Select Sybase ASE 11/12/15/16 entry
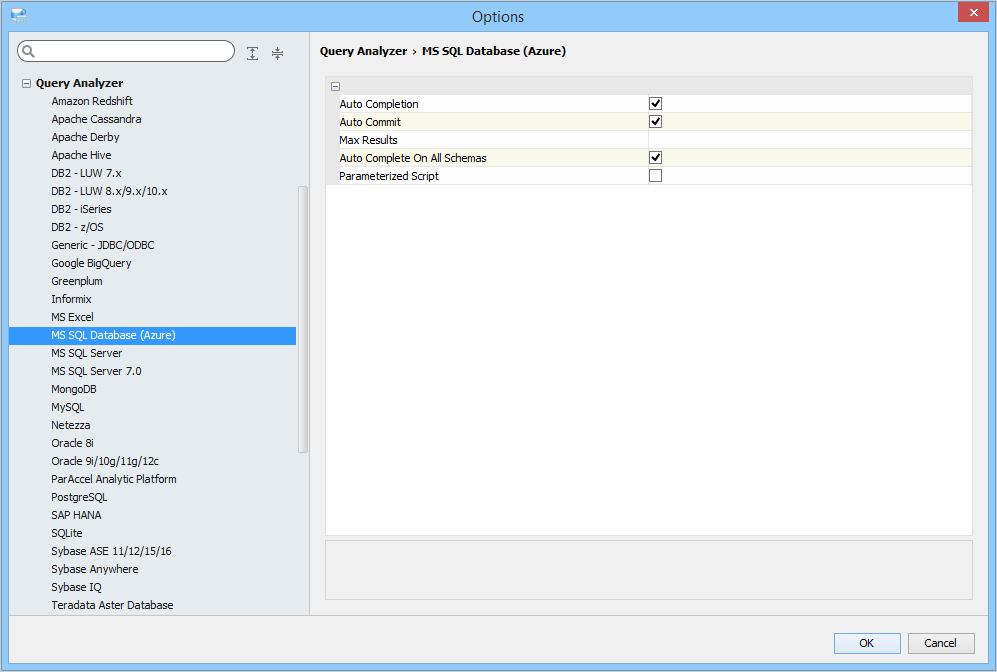 point(111,551)
